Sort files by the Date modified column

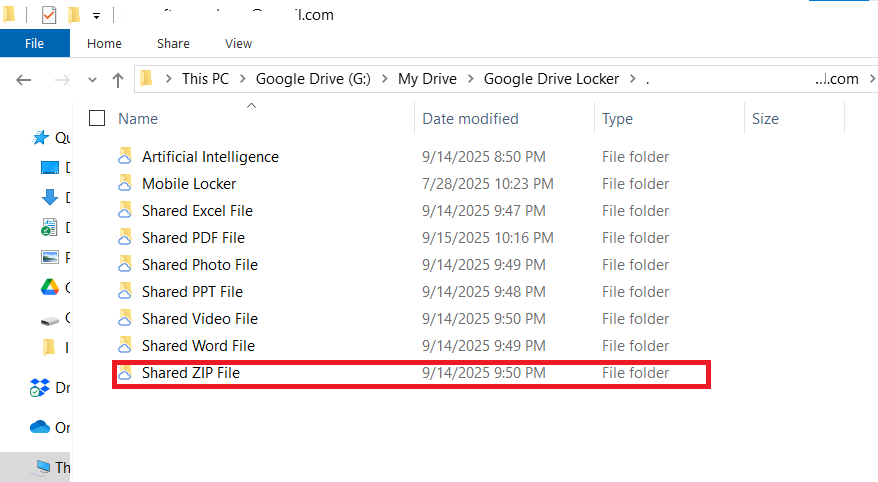470,118
